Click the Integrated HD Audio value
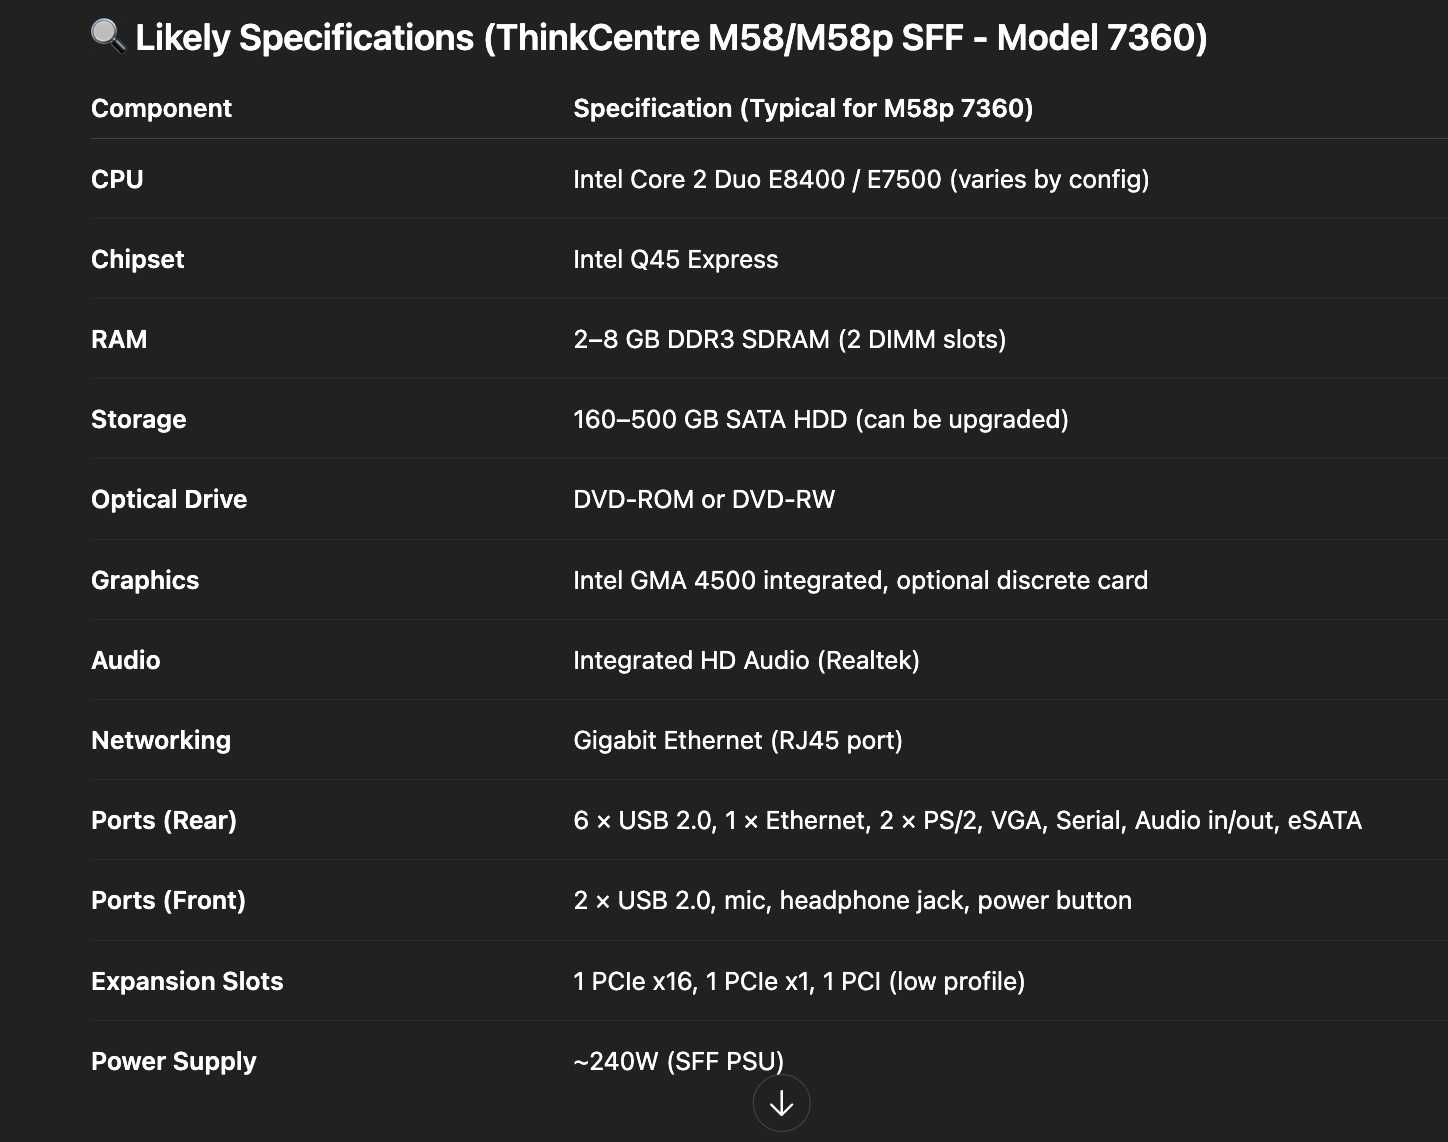This screenshot has height=1142, width=1448. (x=746, y=660)
